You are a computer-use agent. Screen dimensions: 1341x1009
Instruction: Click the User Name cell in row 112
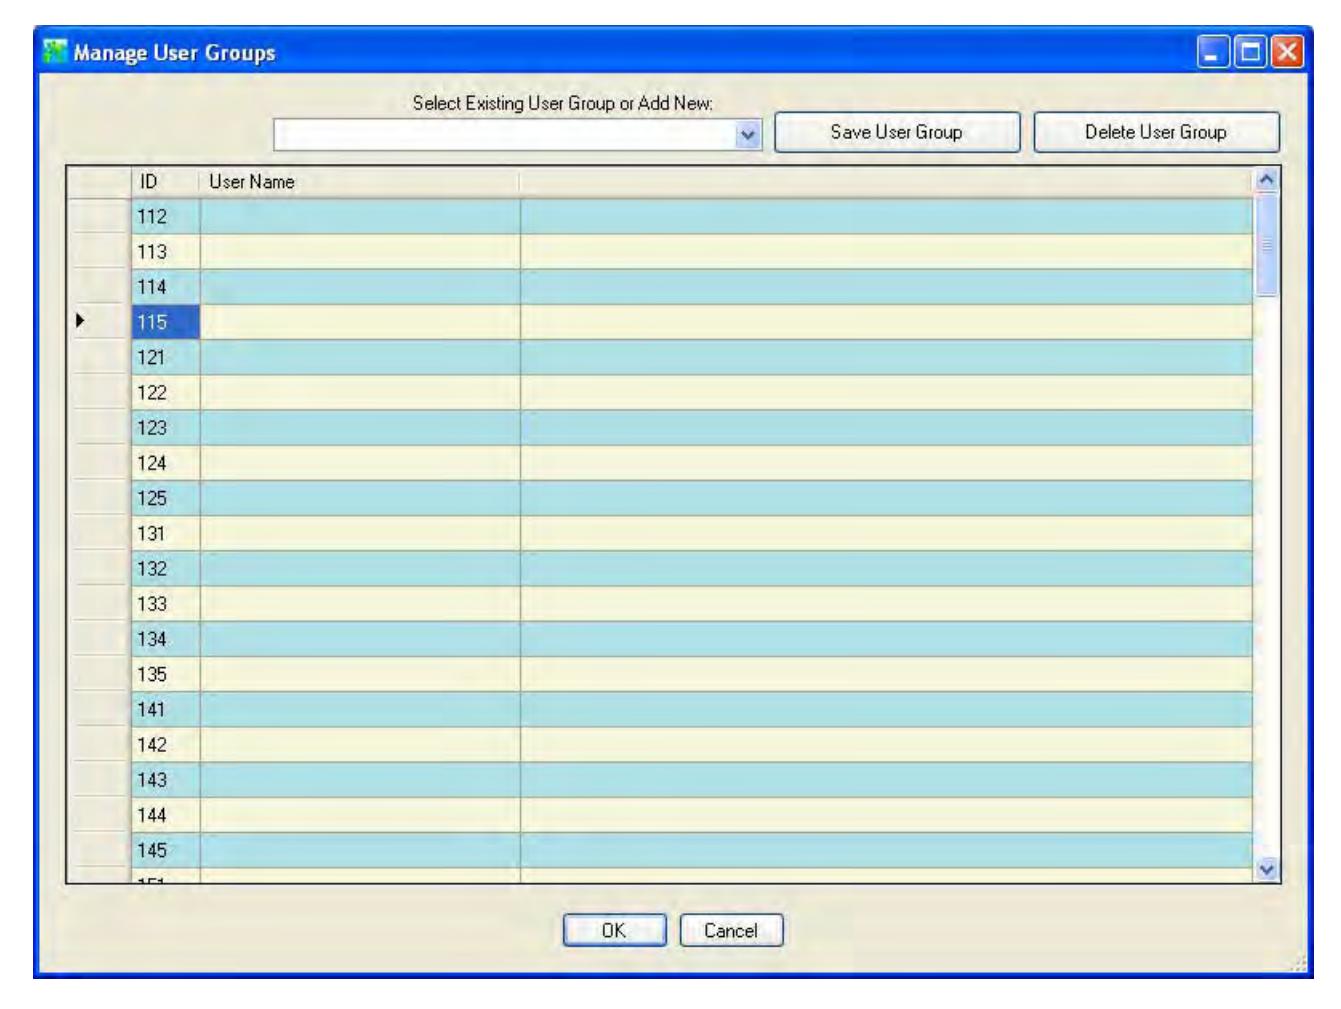click(360, 217)
